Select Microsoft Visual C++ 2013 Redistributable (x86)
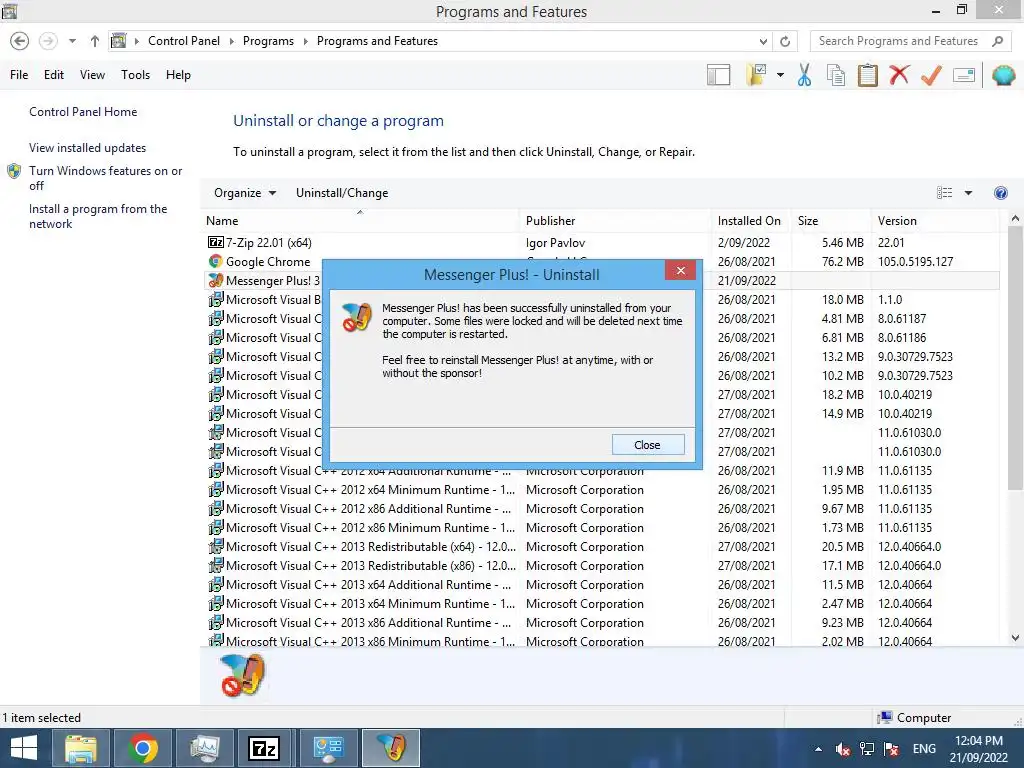The height and width of the screenshot is (768, 1024). tap(601, 565)
